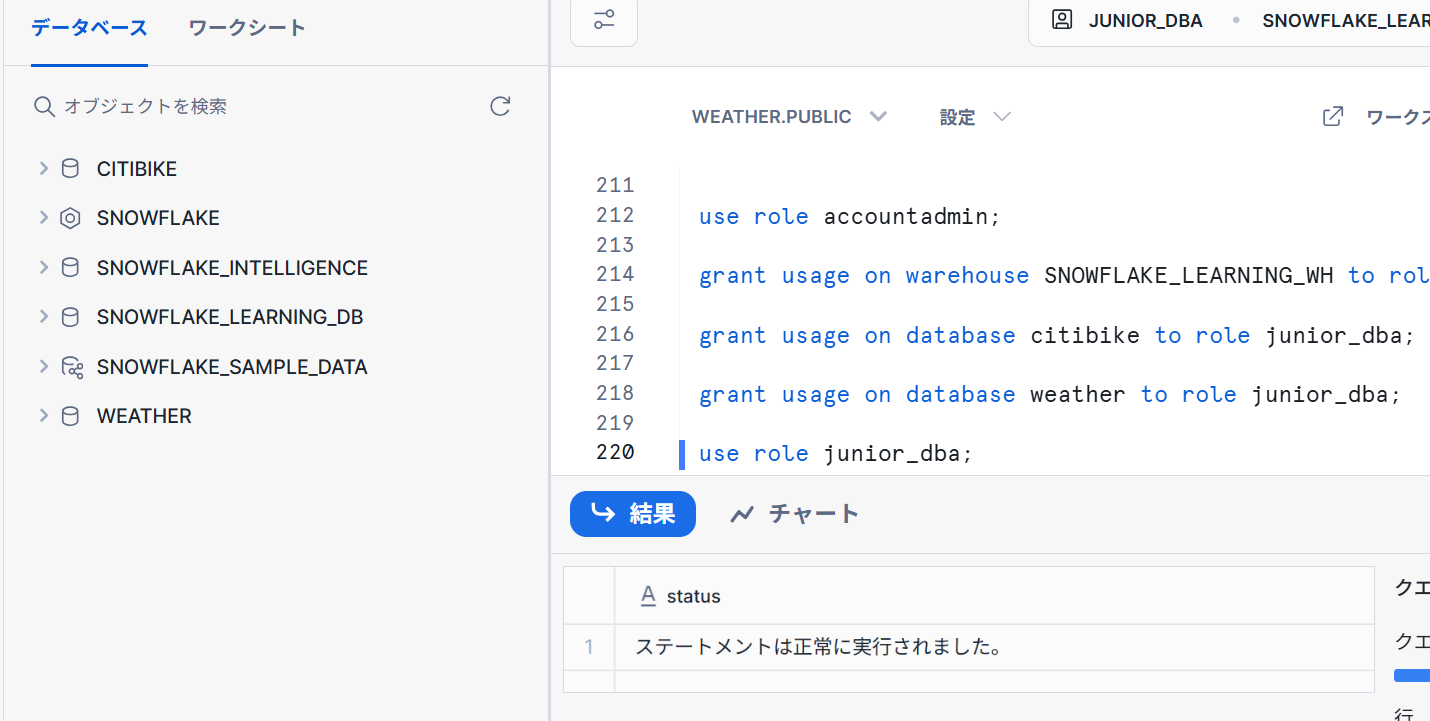This screenshot has height=721, width=1430.
Task: Click the status column header
Action: [994, 596]
